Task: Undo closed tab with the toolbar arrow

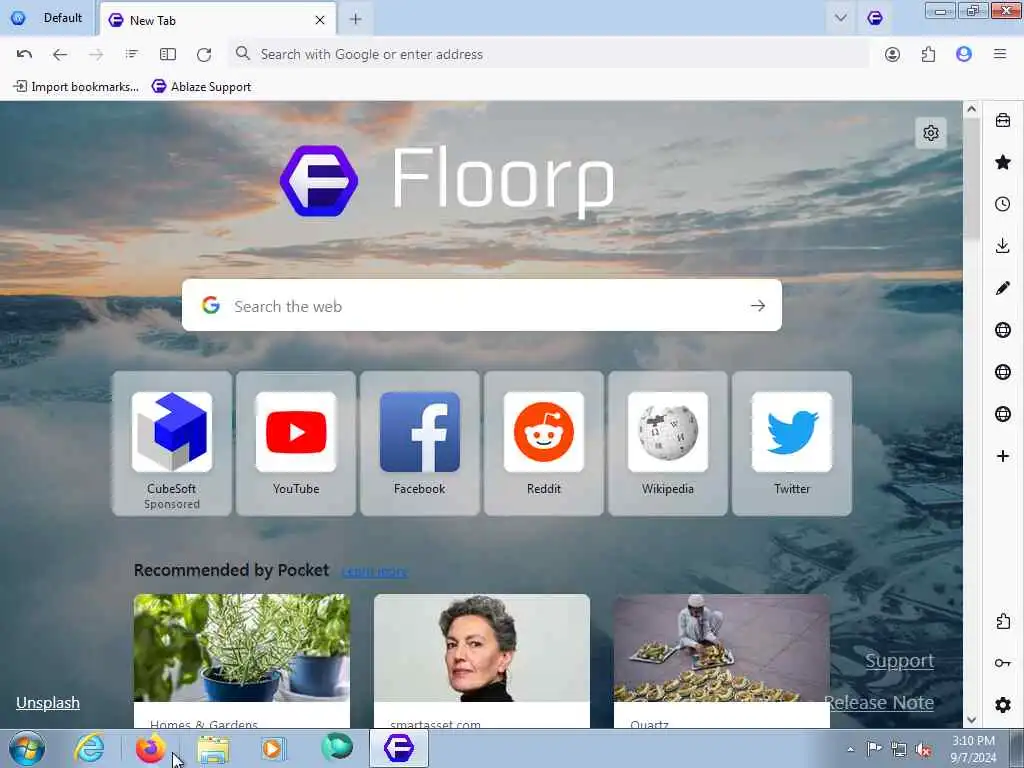Action: pos(24,54)
